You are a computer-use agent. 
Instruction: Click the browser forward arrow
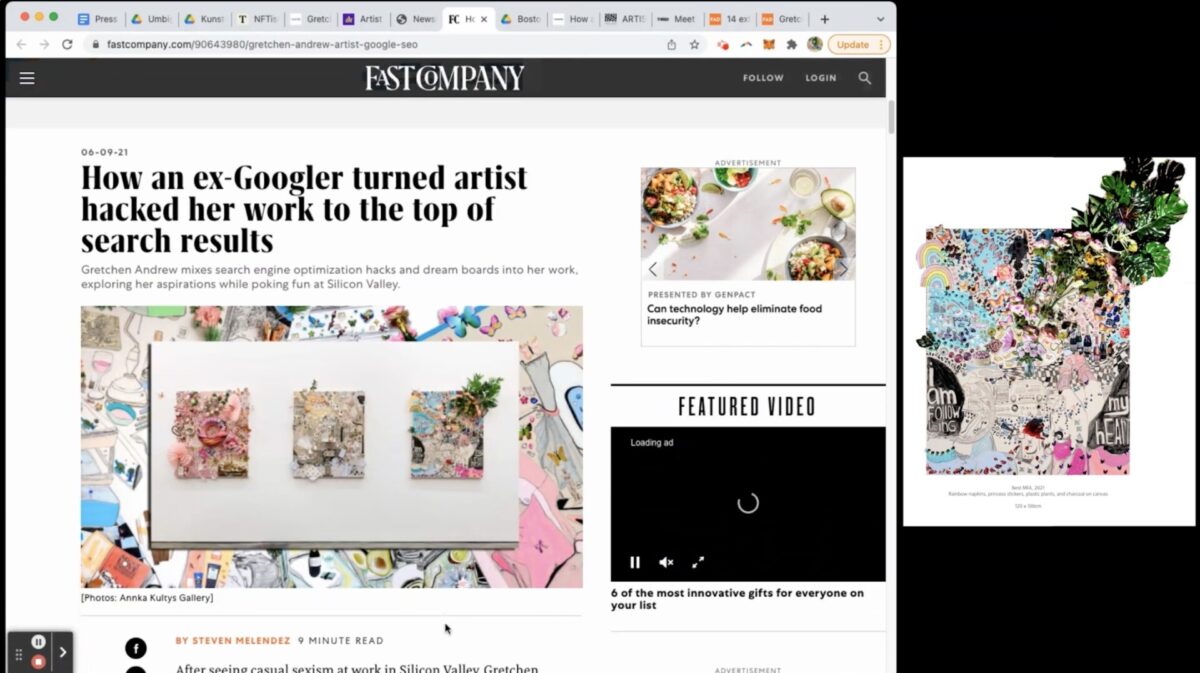click(x=44, y=45)
